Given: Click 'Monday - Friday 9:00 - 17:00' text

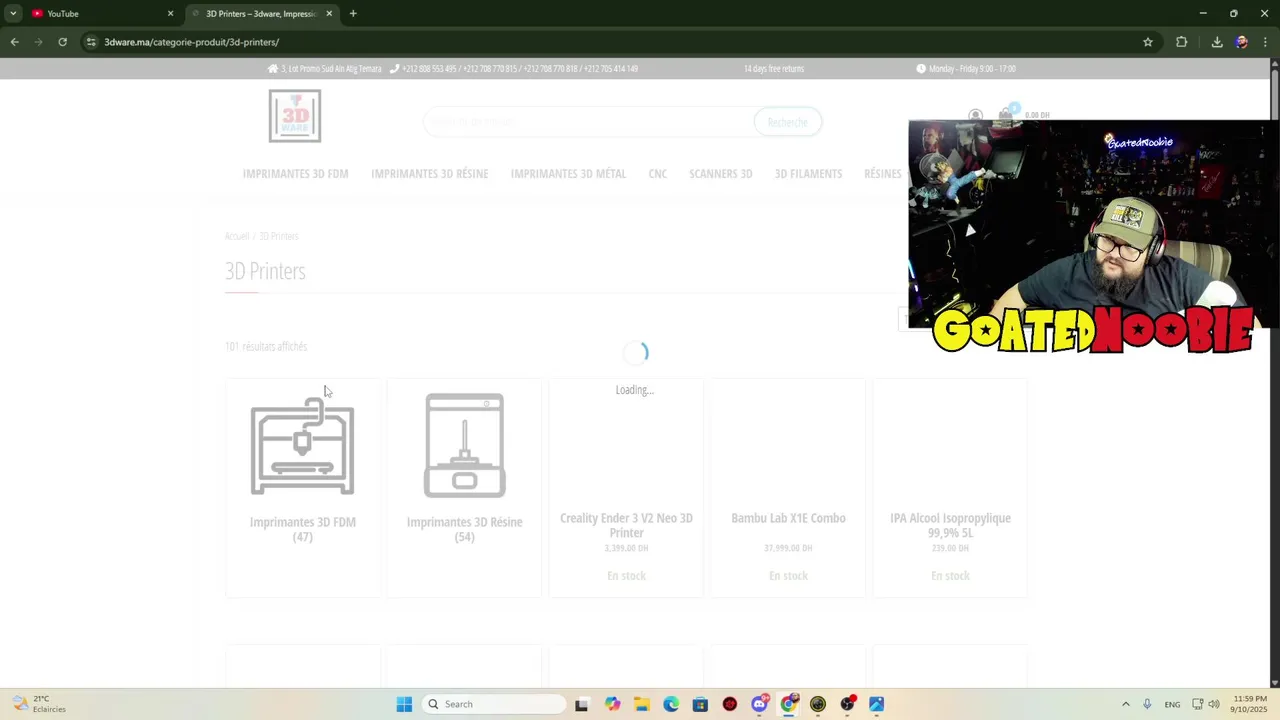Looking at the screenshot, I should [972, 69].
